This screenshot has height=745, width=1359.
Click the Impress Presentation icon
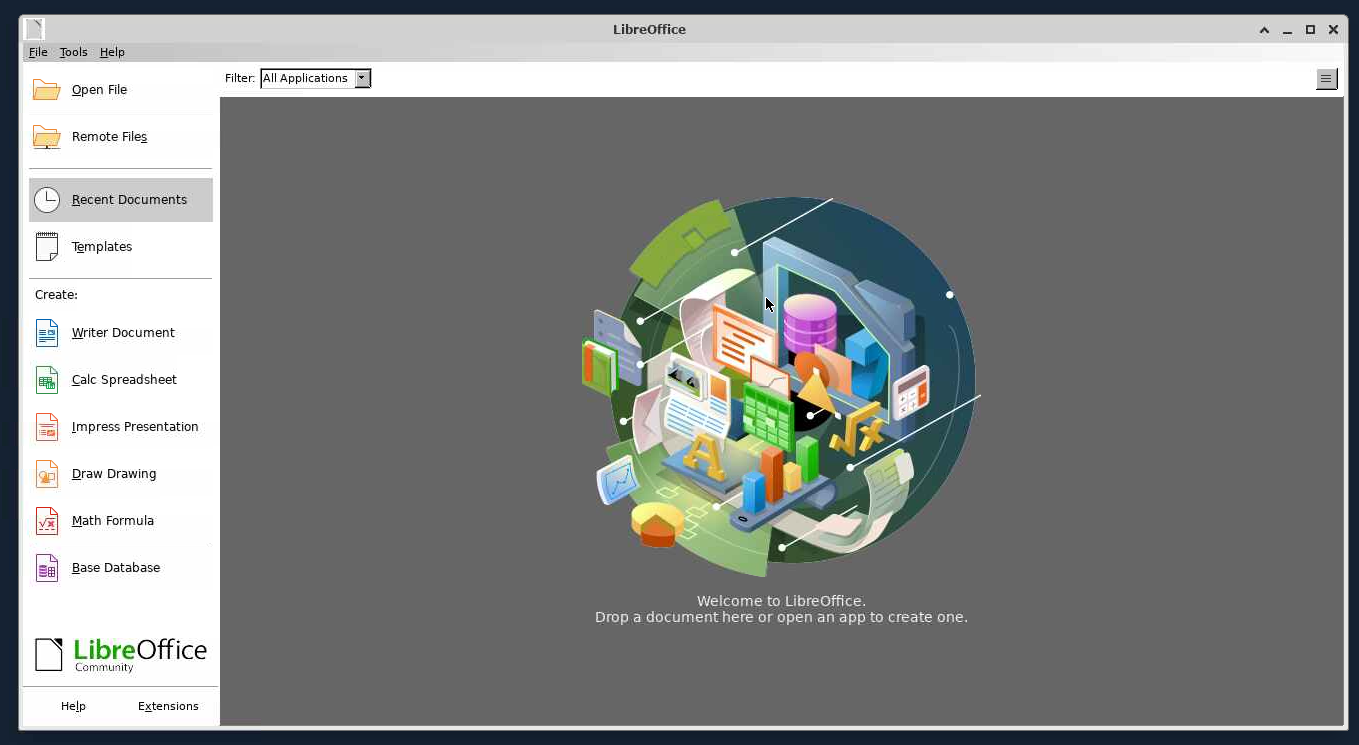pos(46,427)
